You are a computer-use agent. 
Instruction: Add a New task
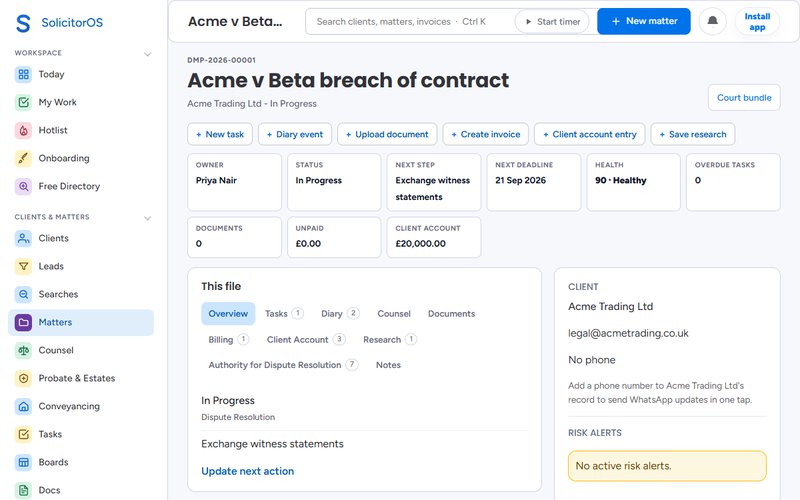220,134
